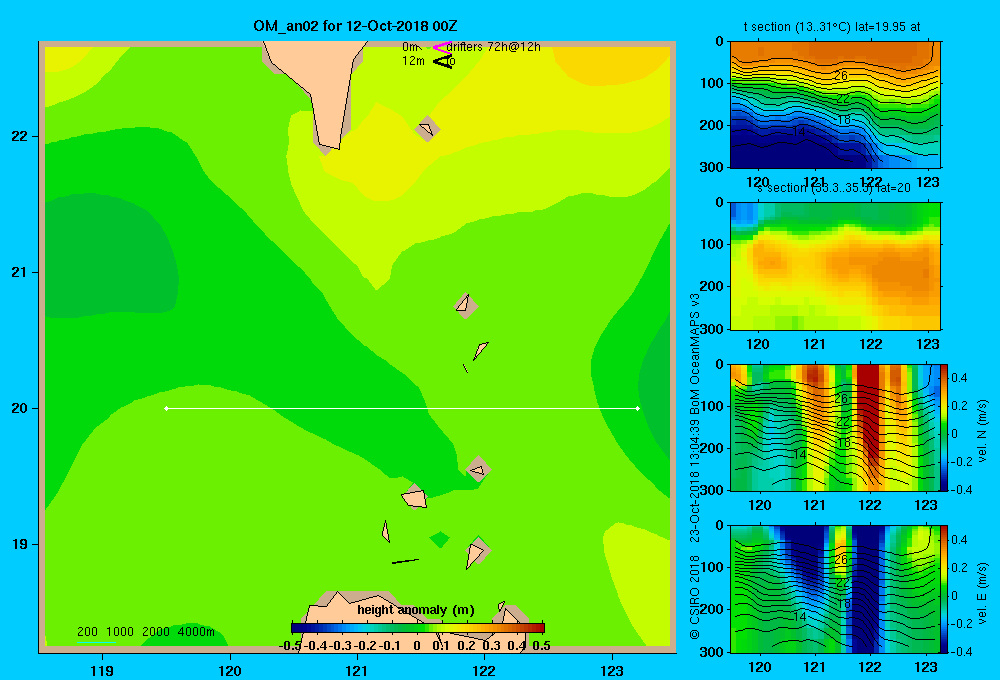Click the black 12m arrow legend icon

tap(443, 61)
